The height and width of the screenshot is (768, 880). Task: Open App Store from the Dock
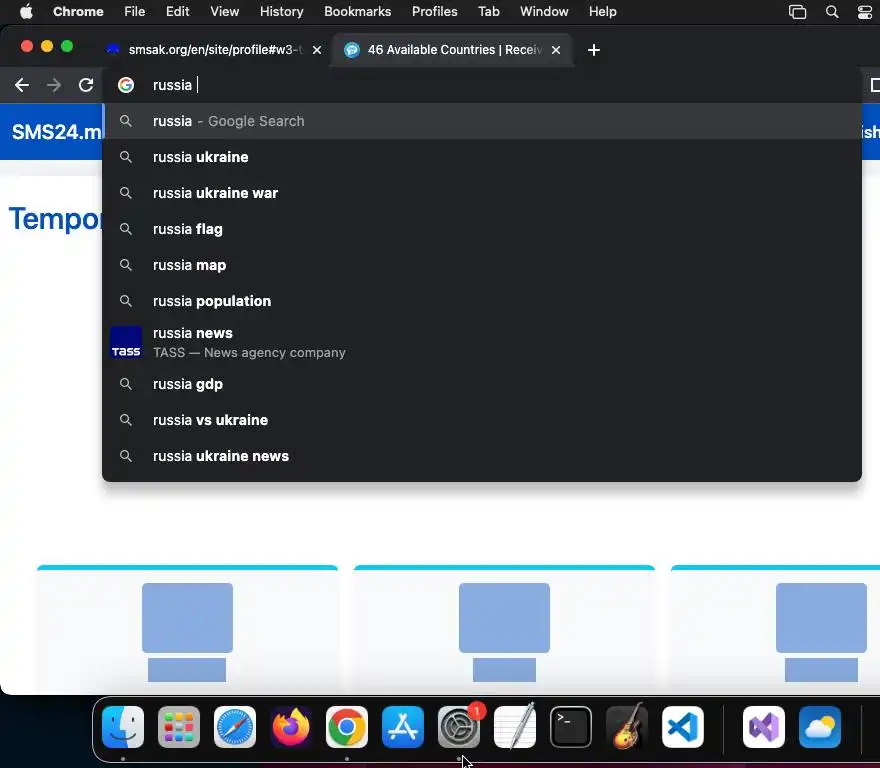tap(403, 727)
